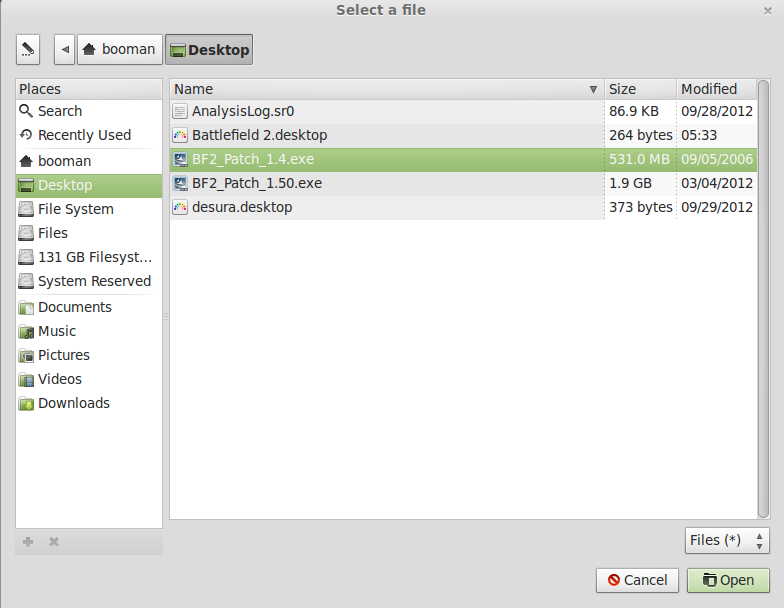Sort files by the Size column

(640, 89)
